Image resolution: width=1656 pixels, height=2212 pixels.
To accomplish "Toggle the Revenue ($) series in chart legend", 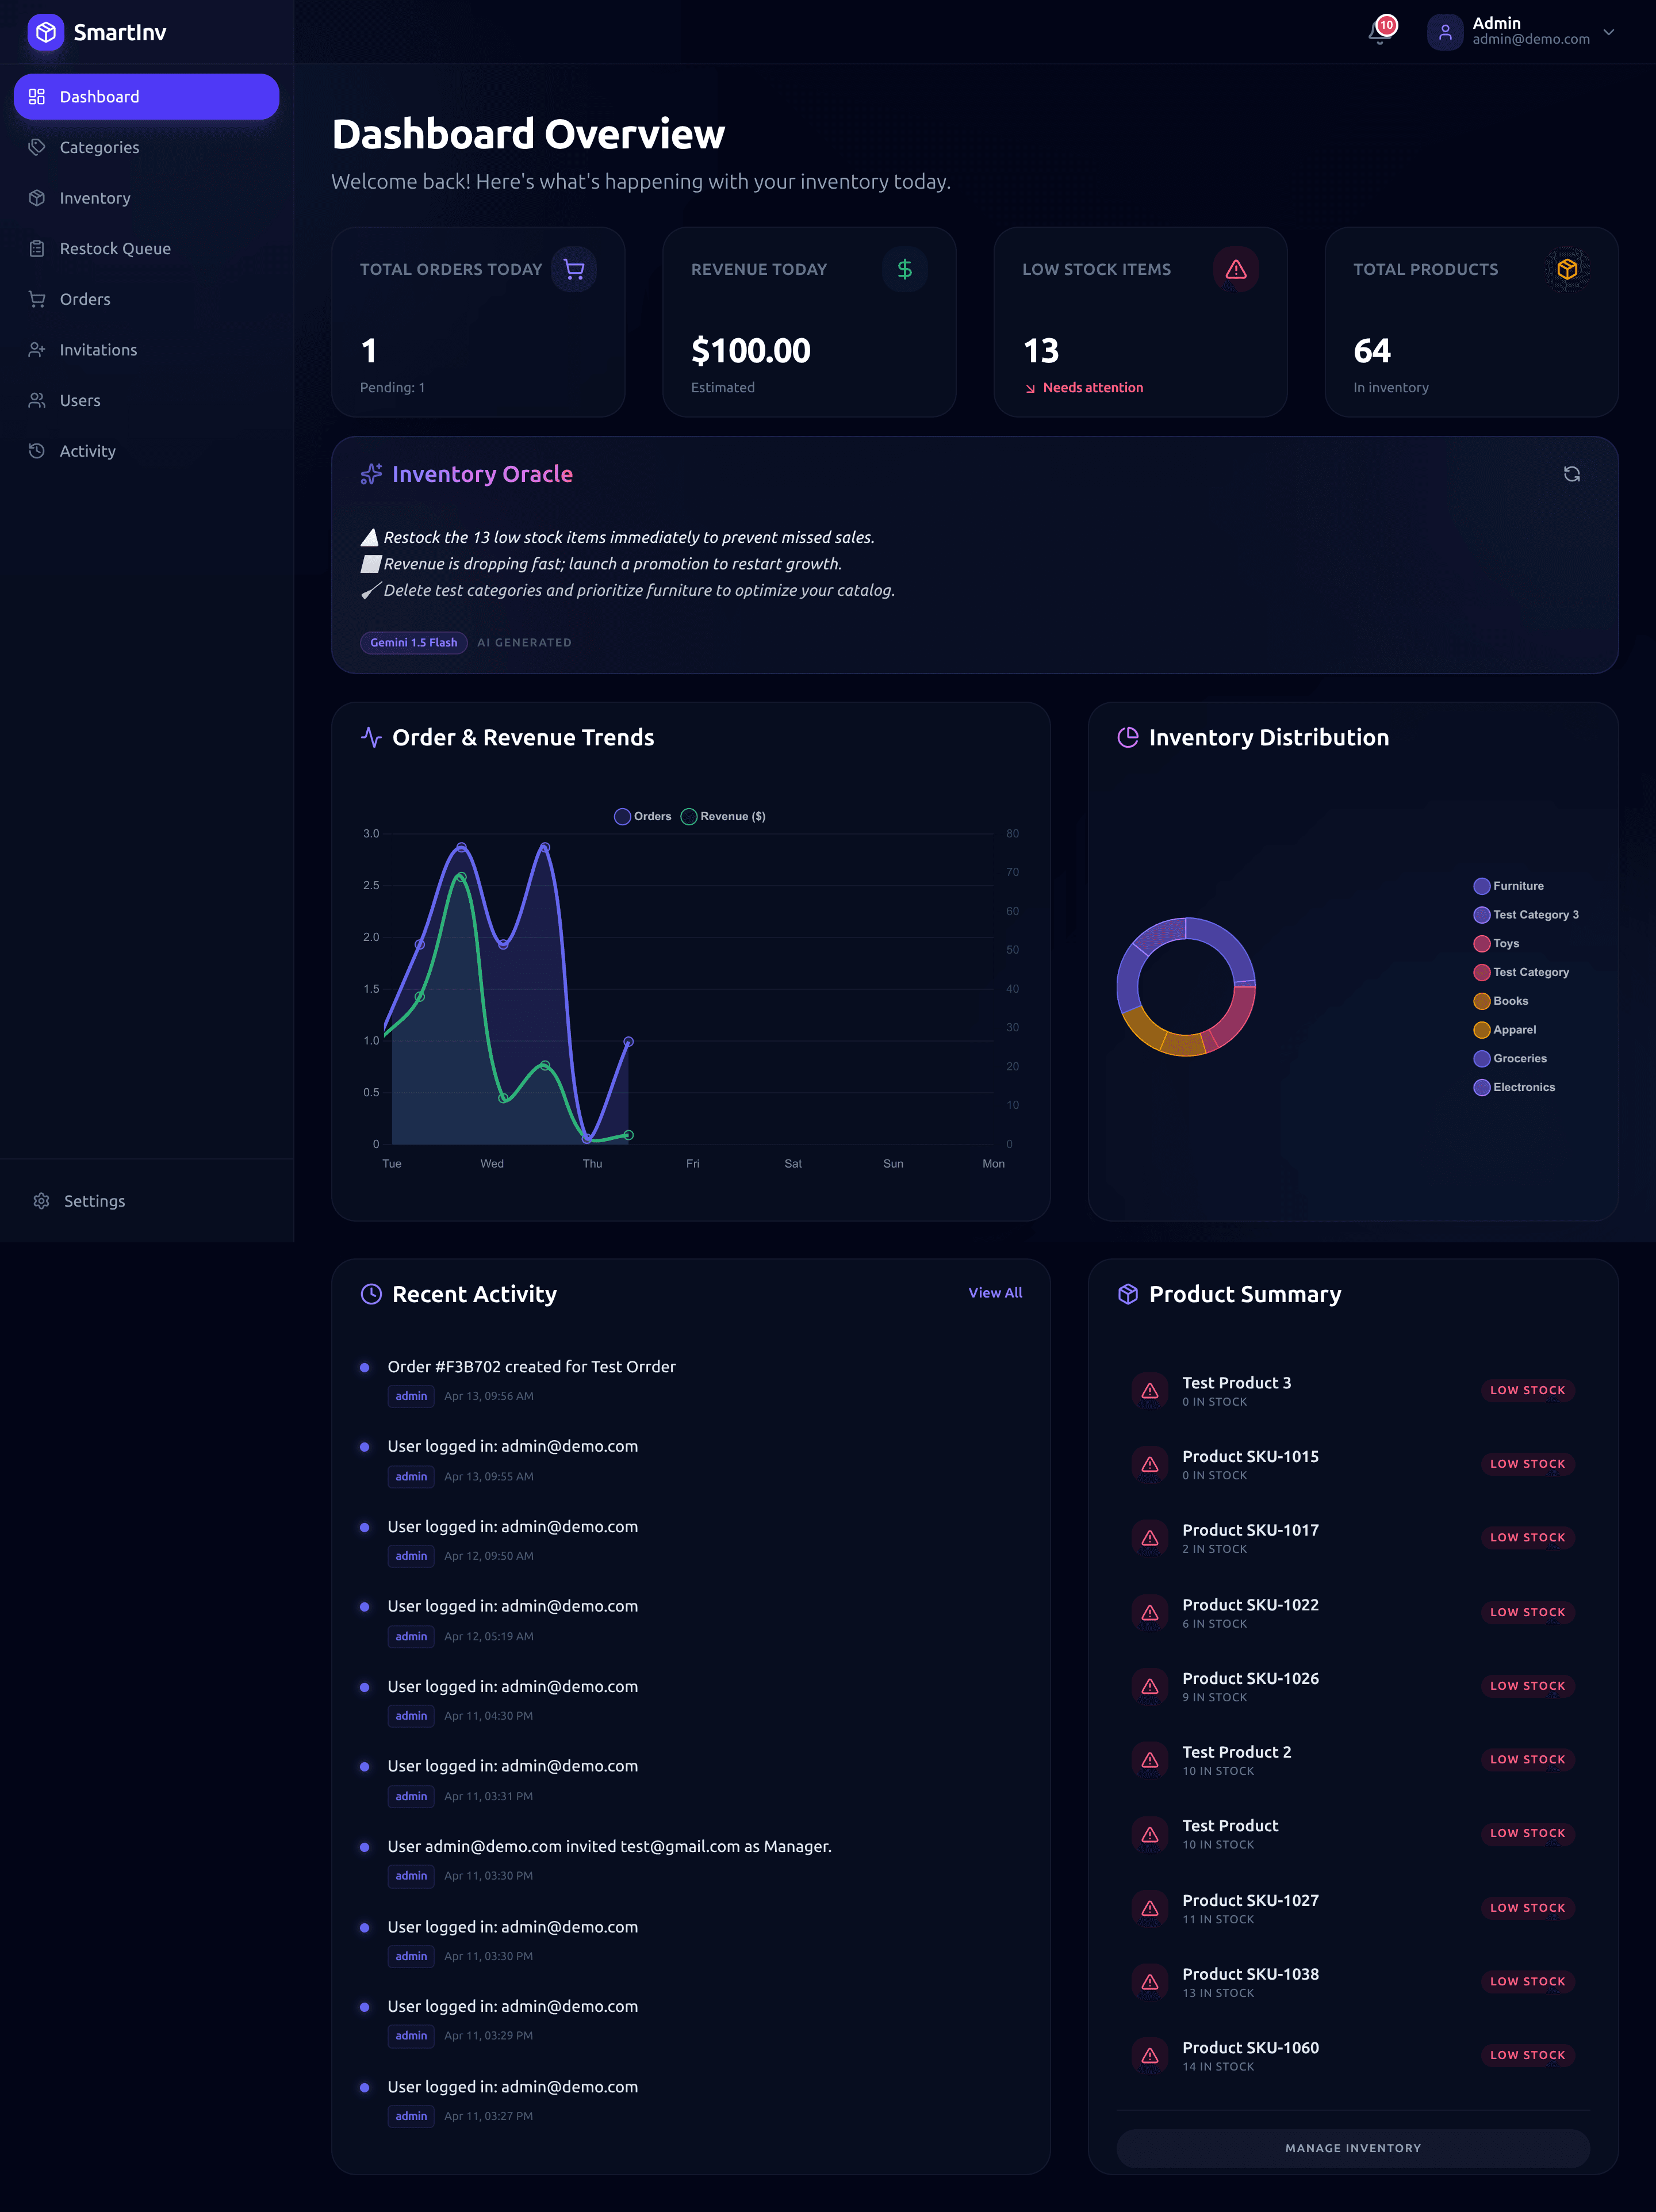I will (723, 817).
